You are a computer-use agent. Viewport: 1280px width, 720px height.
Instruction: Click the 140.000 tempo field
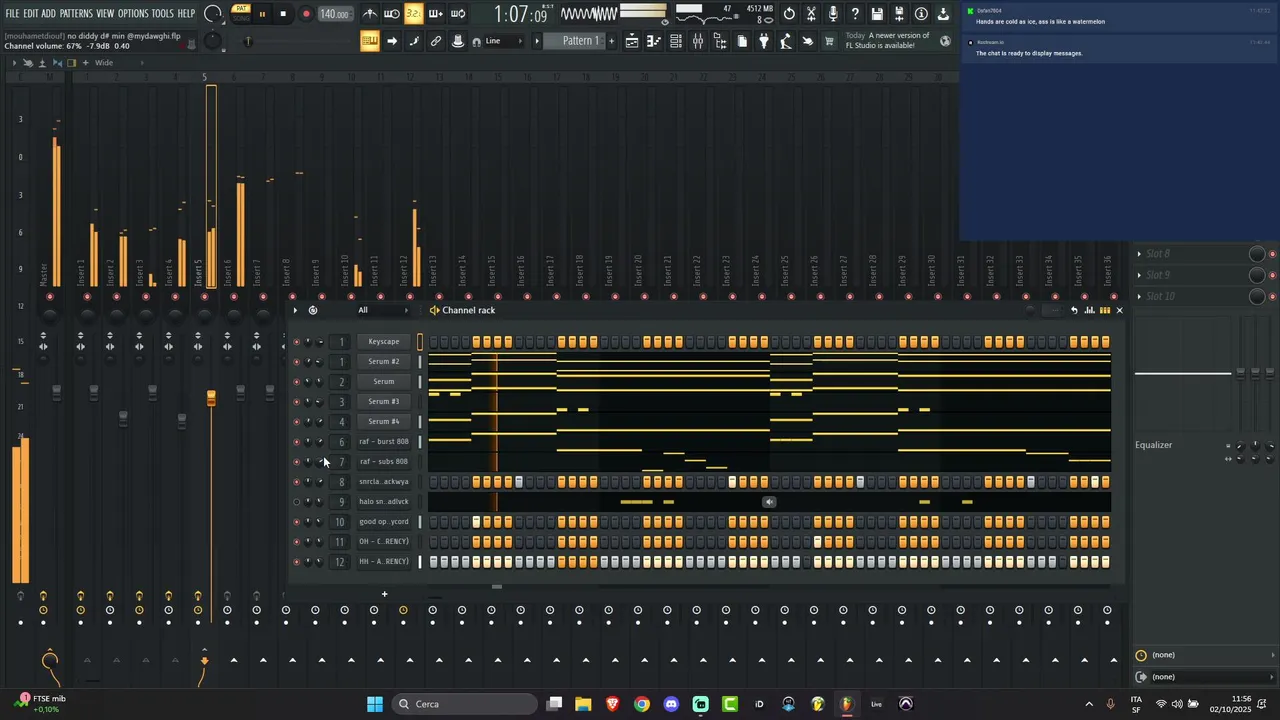tap(334, 14)
